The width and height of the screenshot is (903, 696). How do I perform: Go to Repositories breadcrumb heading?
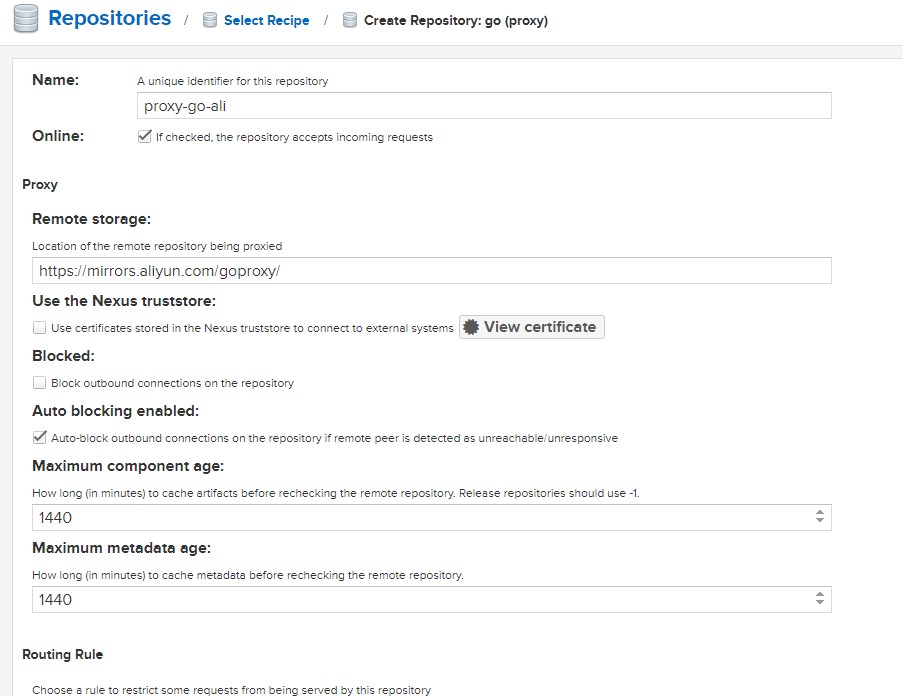tap(109, 19)
